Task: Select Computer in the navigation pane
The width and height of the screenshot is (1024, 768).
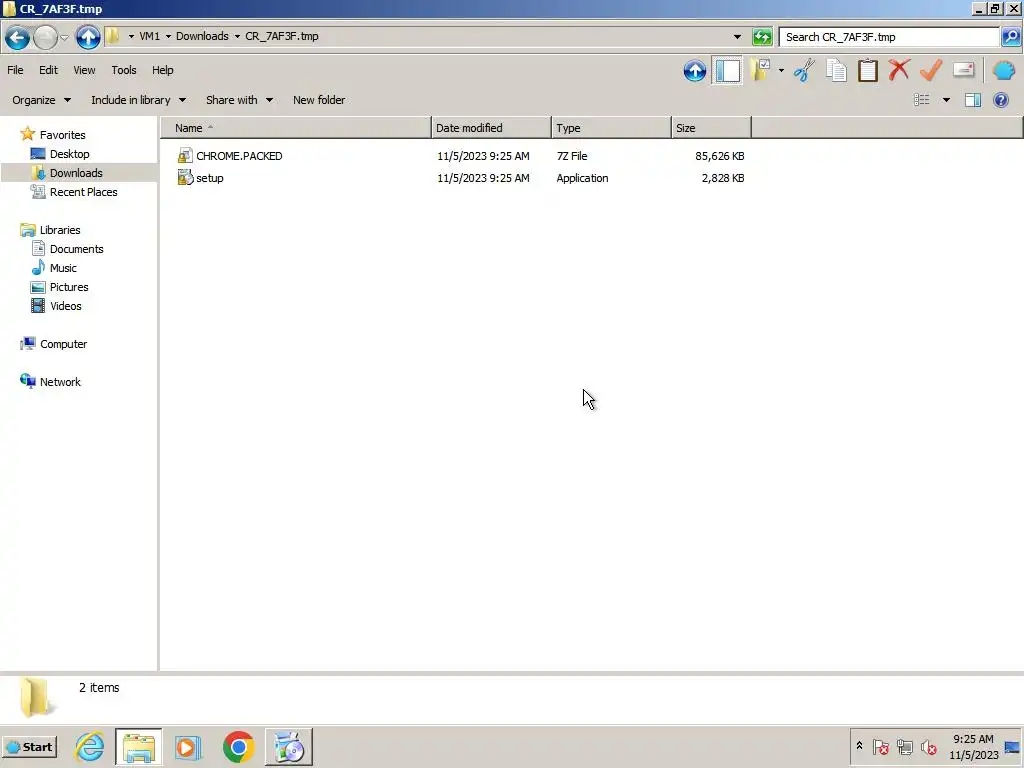Action: [x=63, y=344]
